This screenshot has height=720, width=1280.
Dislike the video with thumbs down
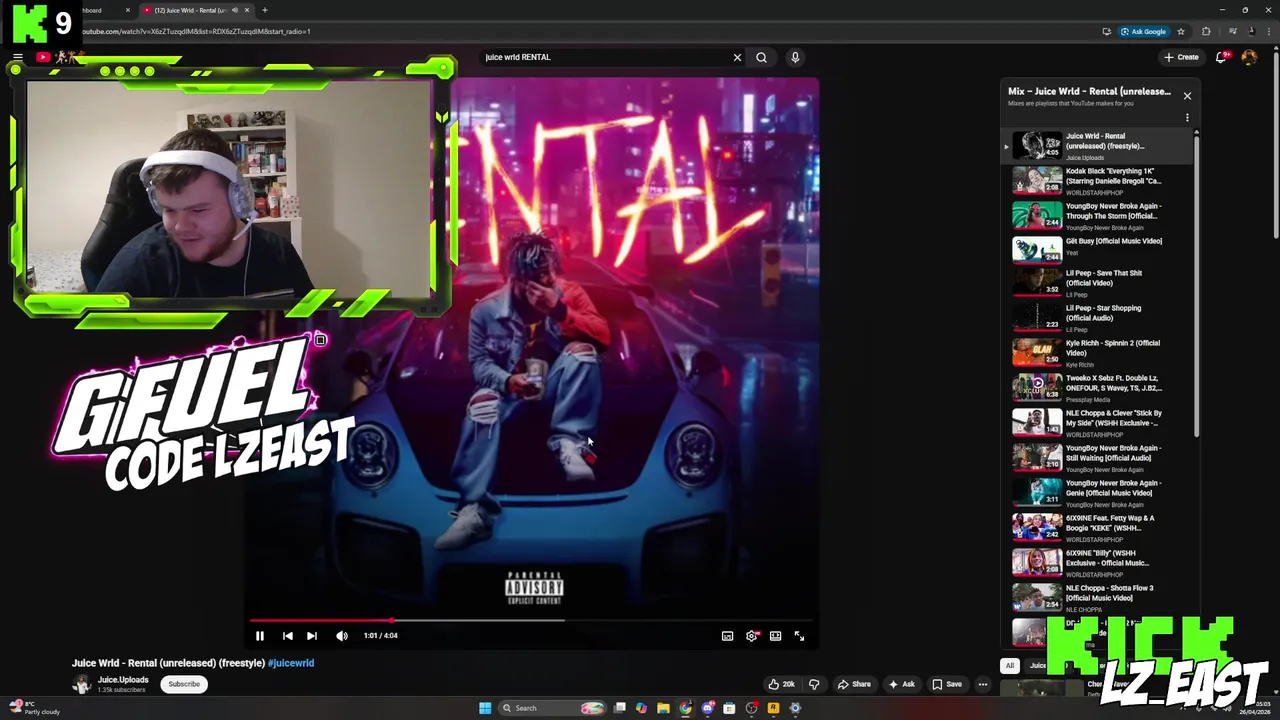tap(814, 684)
